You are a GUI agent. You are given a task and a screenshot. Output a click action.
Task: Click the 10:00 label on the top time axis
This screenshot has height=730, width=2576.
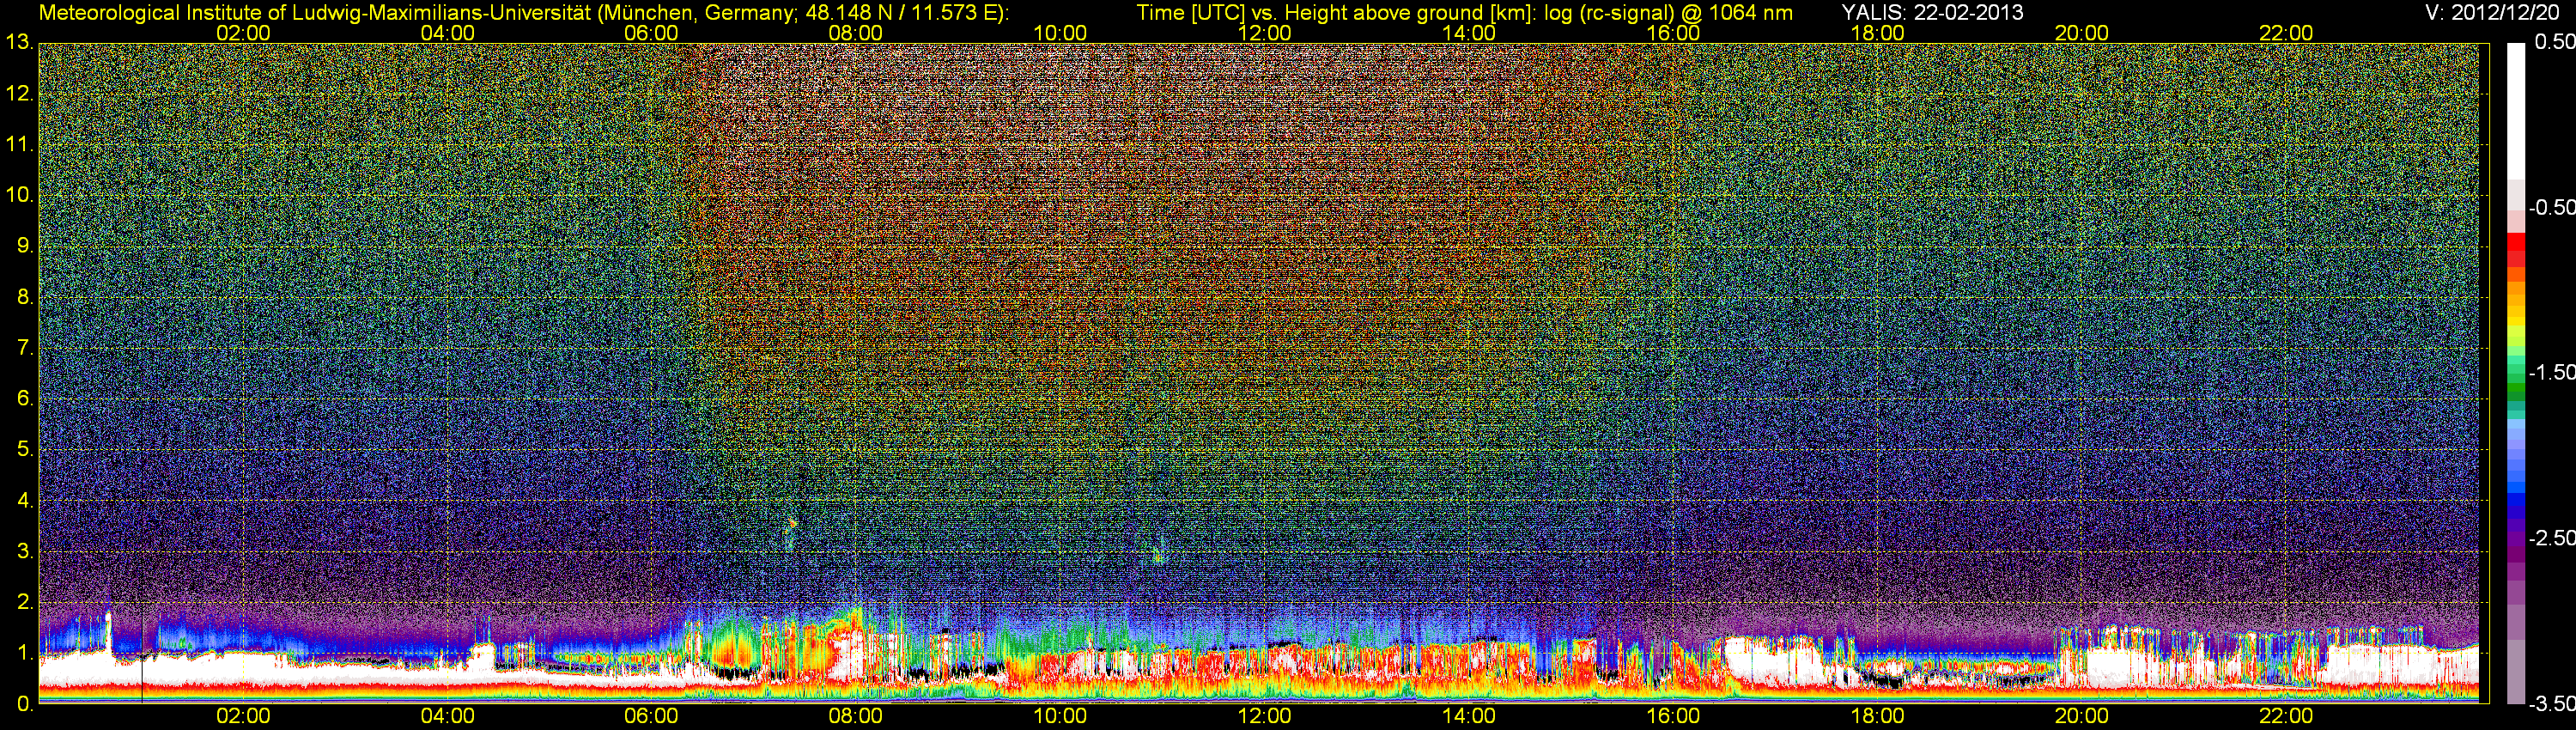pyautogui.click(x=1060, y=33)
